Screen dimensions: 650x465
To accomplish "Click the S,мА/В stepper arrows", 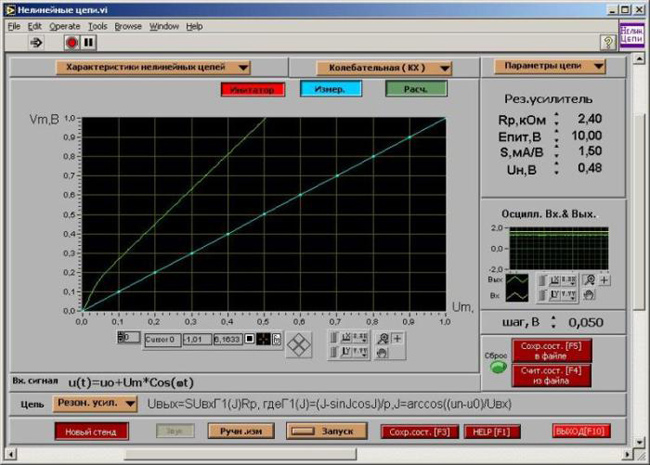I will point(556,152).
